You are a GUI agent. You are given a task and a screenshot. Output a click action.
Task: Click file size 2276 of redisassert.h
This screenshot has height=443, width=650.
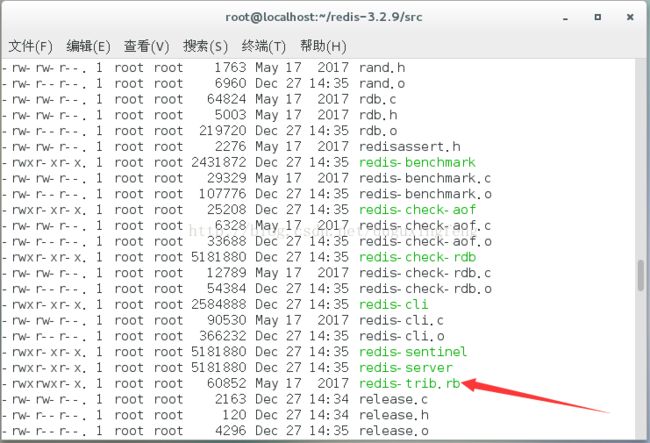pyautogui.click(x=230, y=146)
